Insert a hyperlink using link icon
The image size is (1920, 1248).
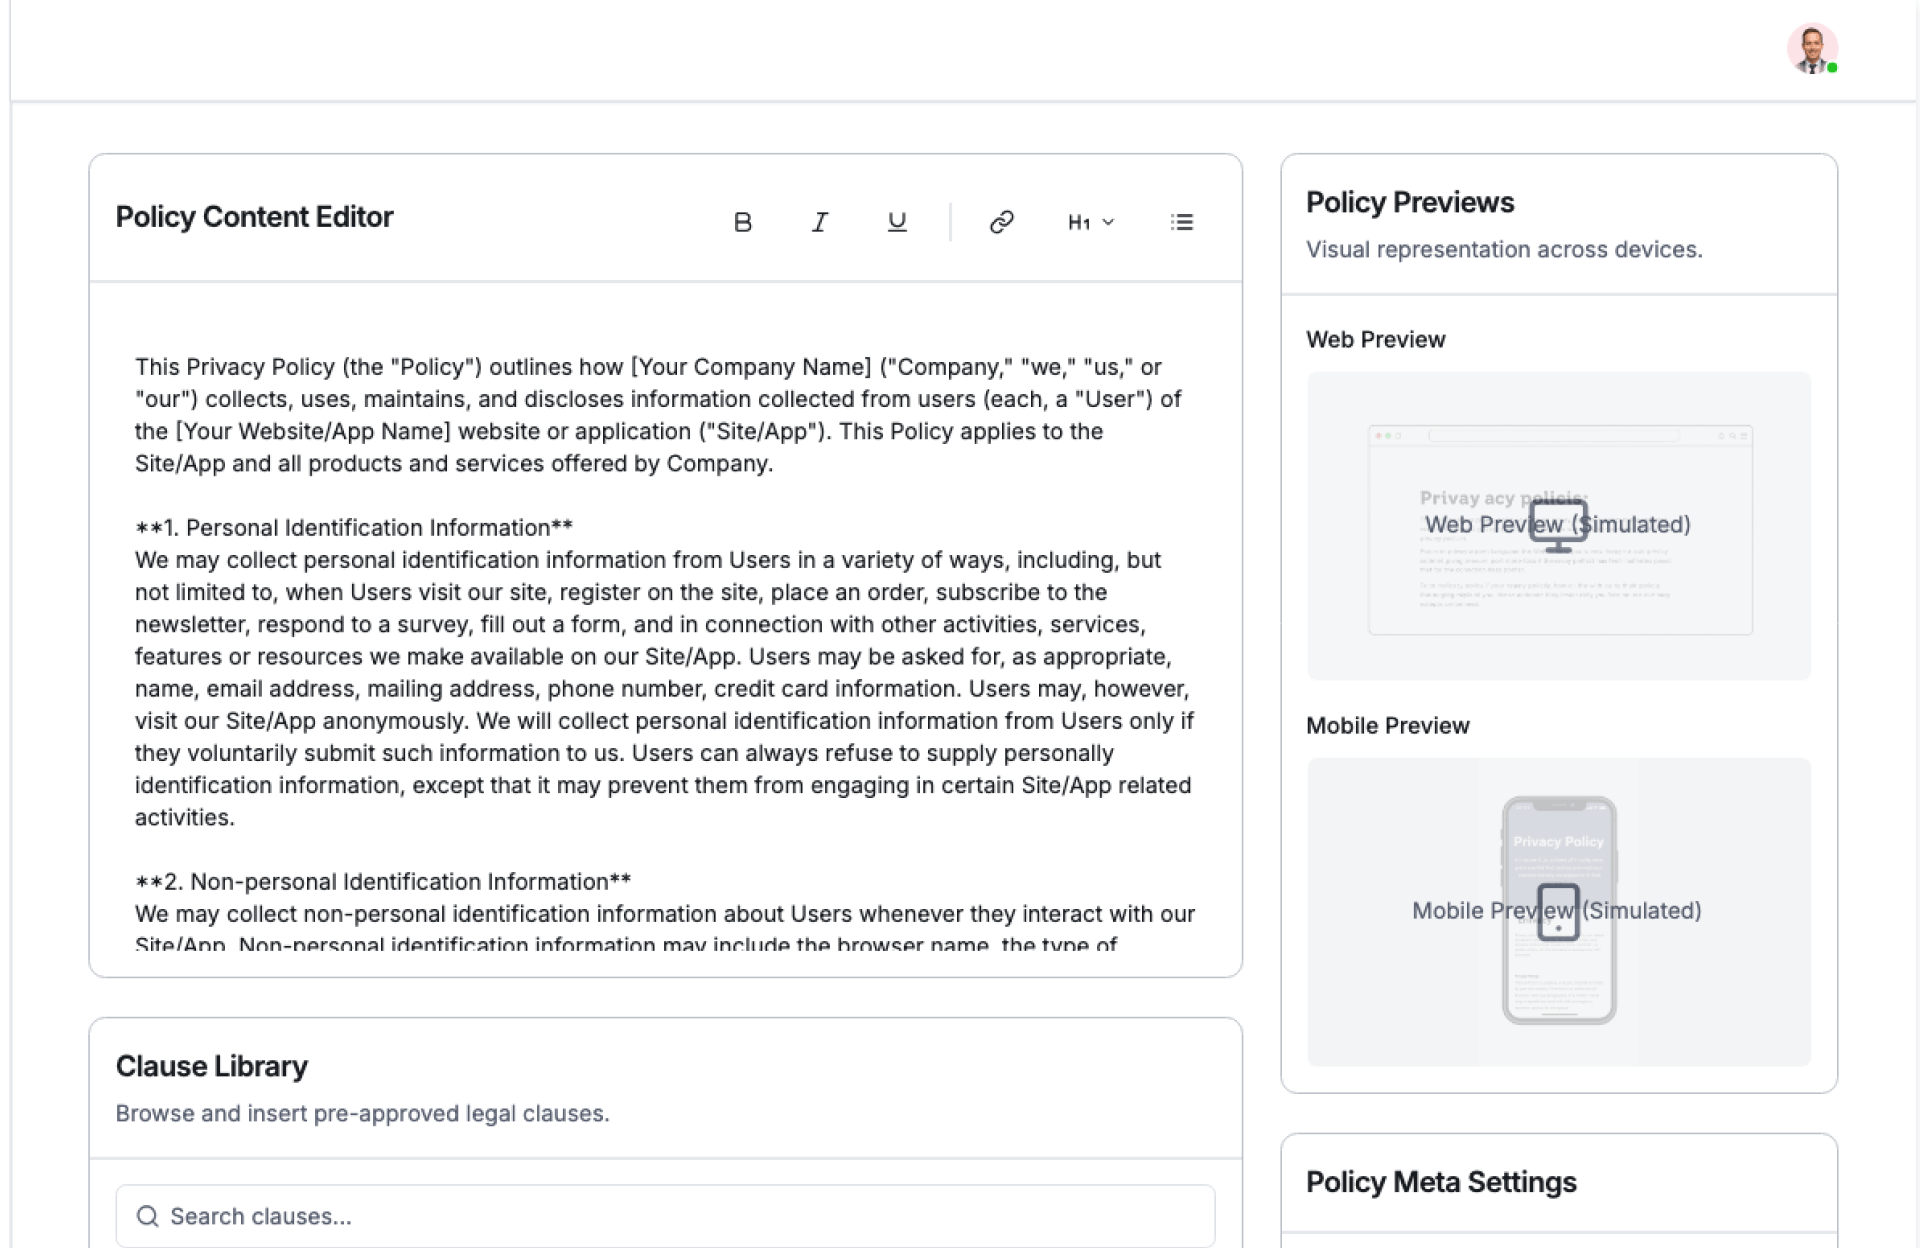[x=1001, y=222]
